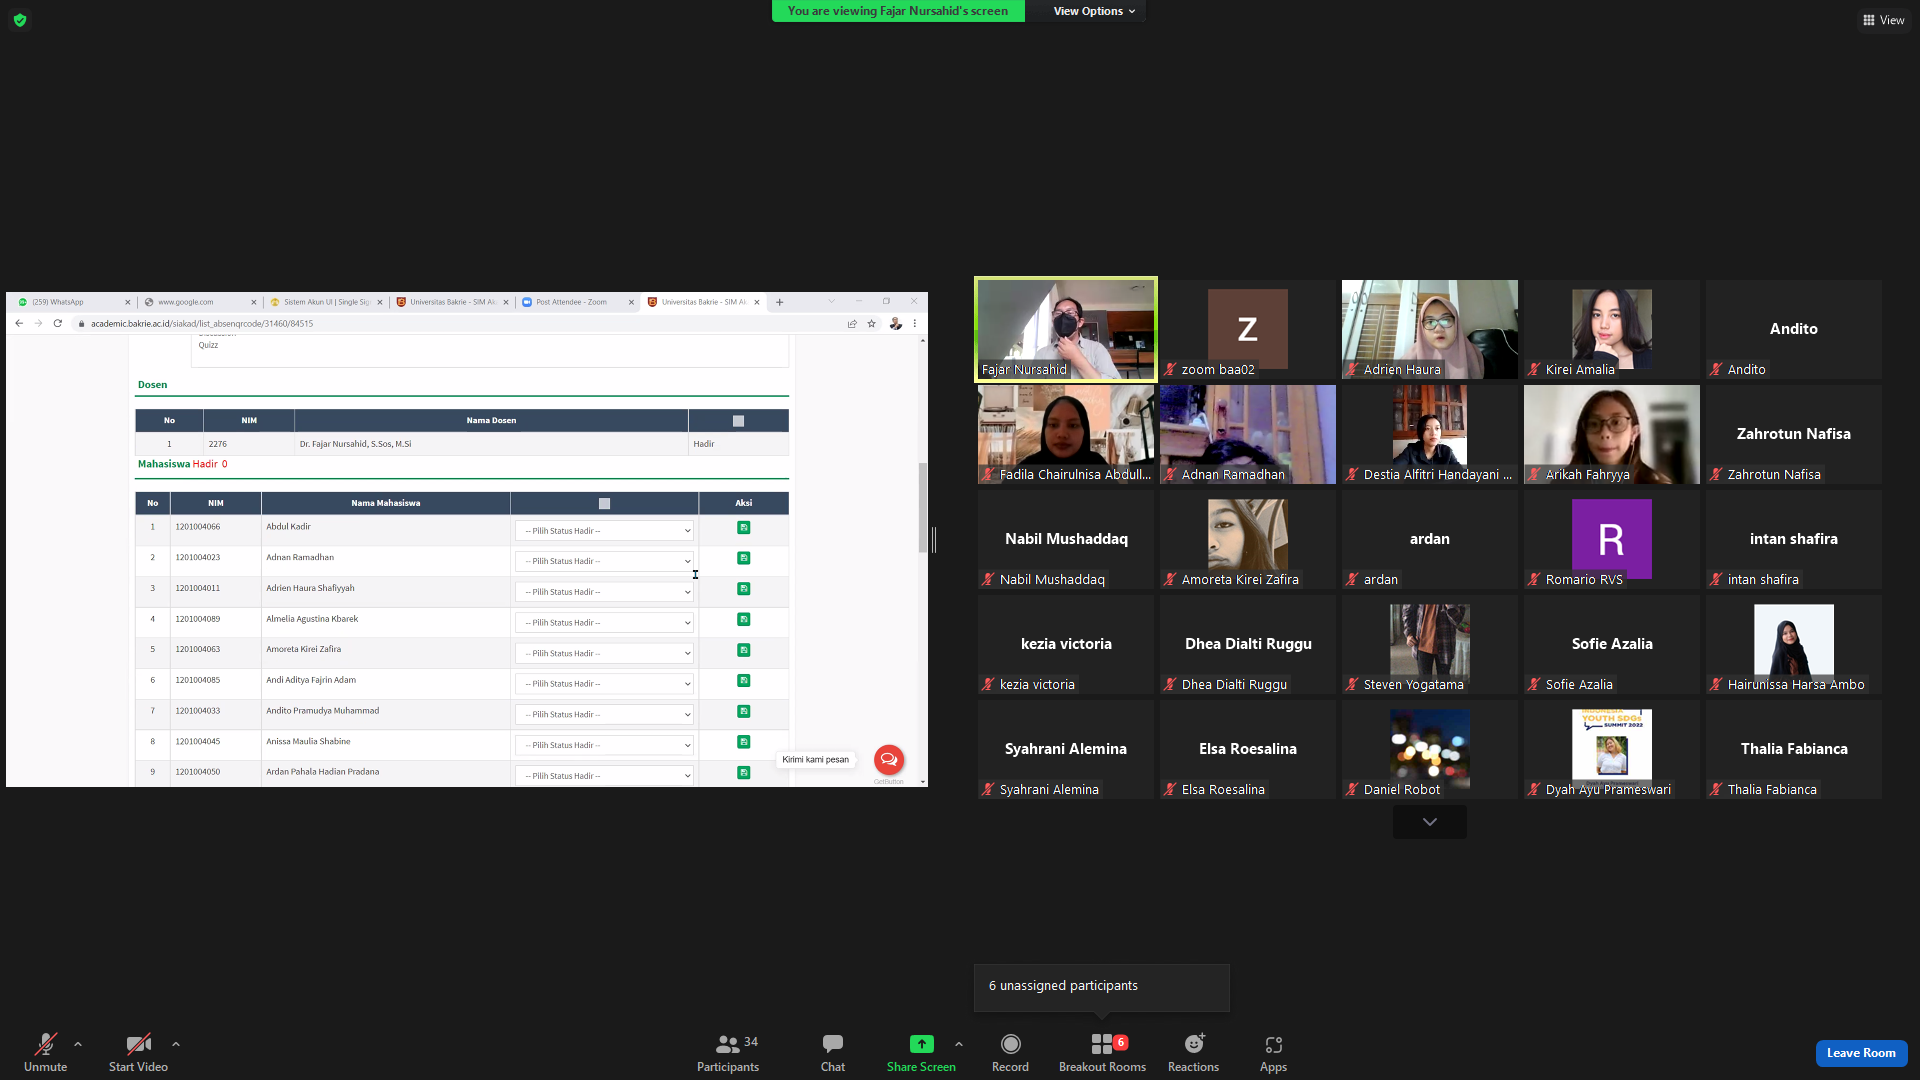
Task: Save attendance for Andito Pramudya Muhammad
Action: click(743, 712)
